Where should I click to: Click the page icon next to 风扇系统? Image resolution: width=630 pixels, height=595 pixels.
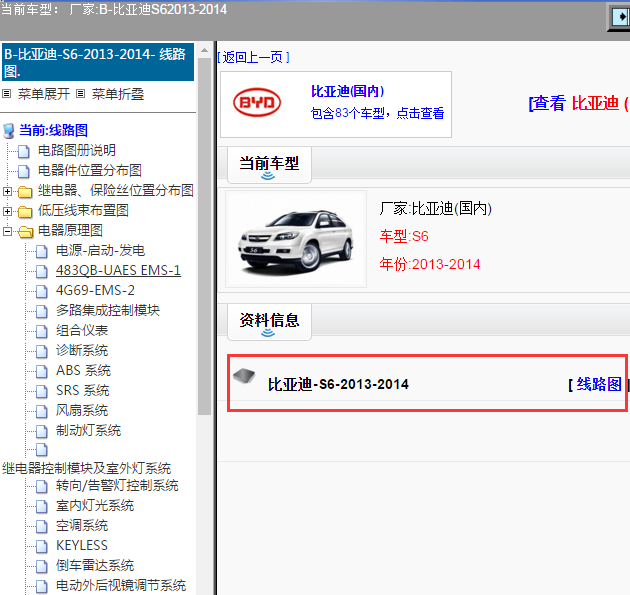click(42, 411)
